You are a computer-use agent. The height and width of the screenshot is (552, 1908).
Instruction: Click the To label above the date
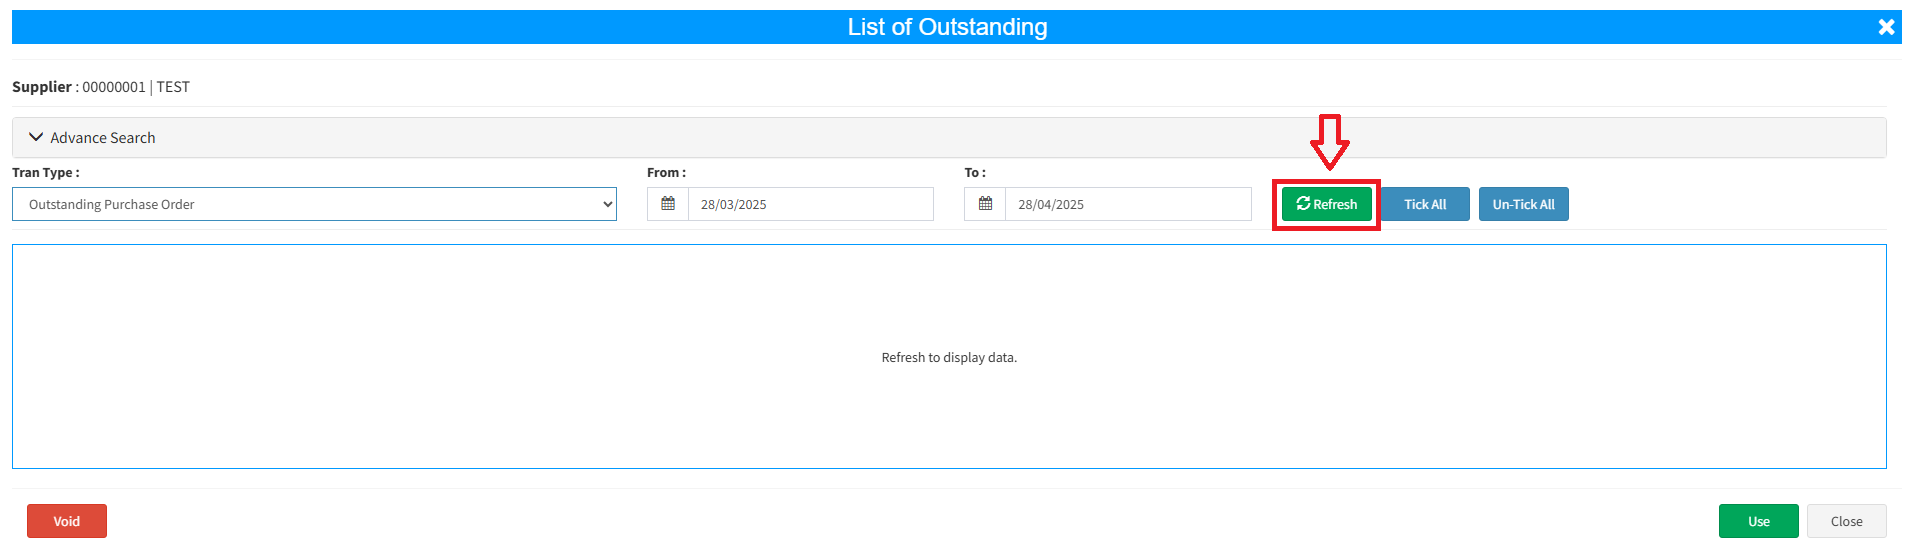[974, 173]
